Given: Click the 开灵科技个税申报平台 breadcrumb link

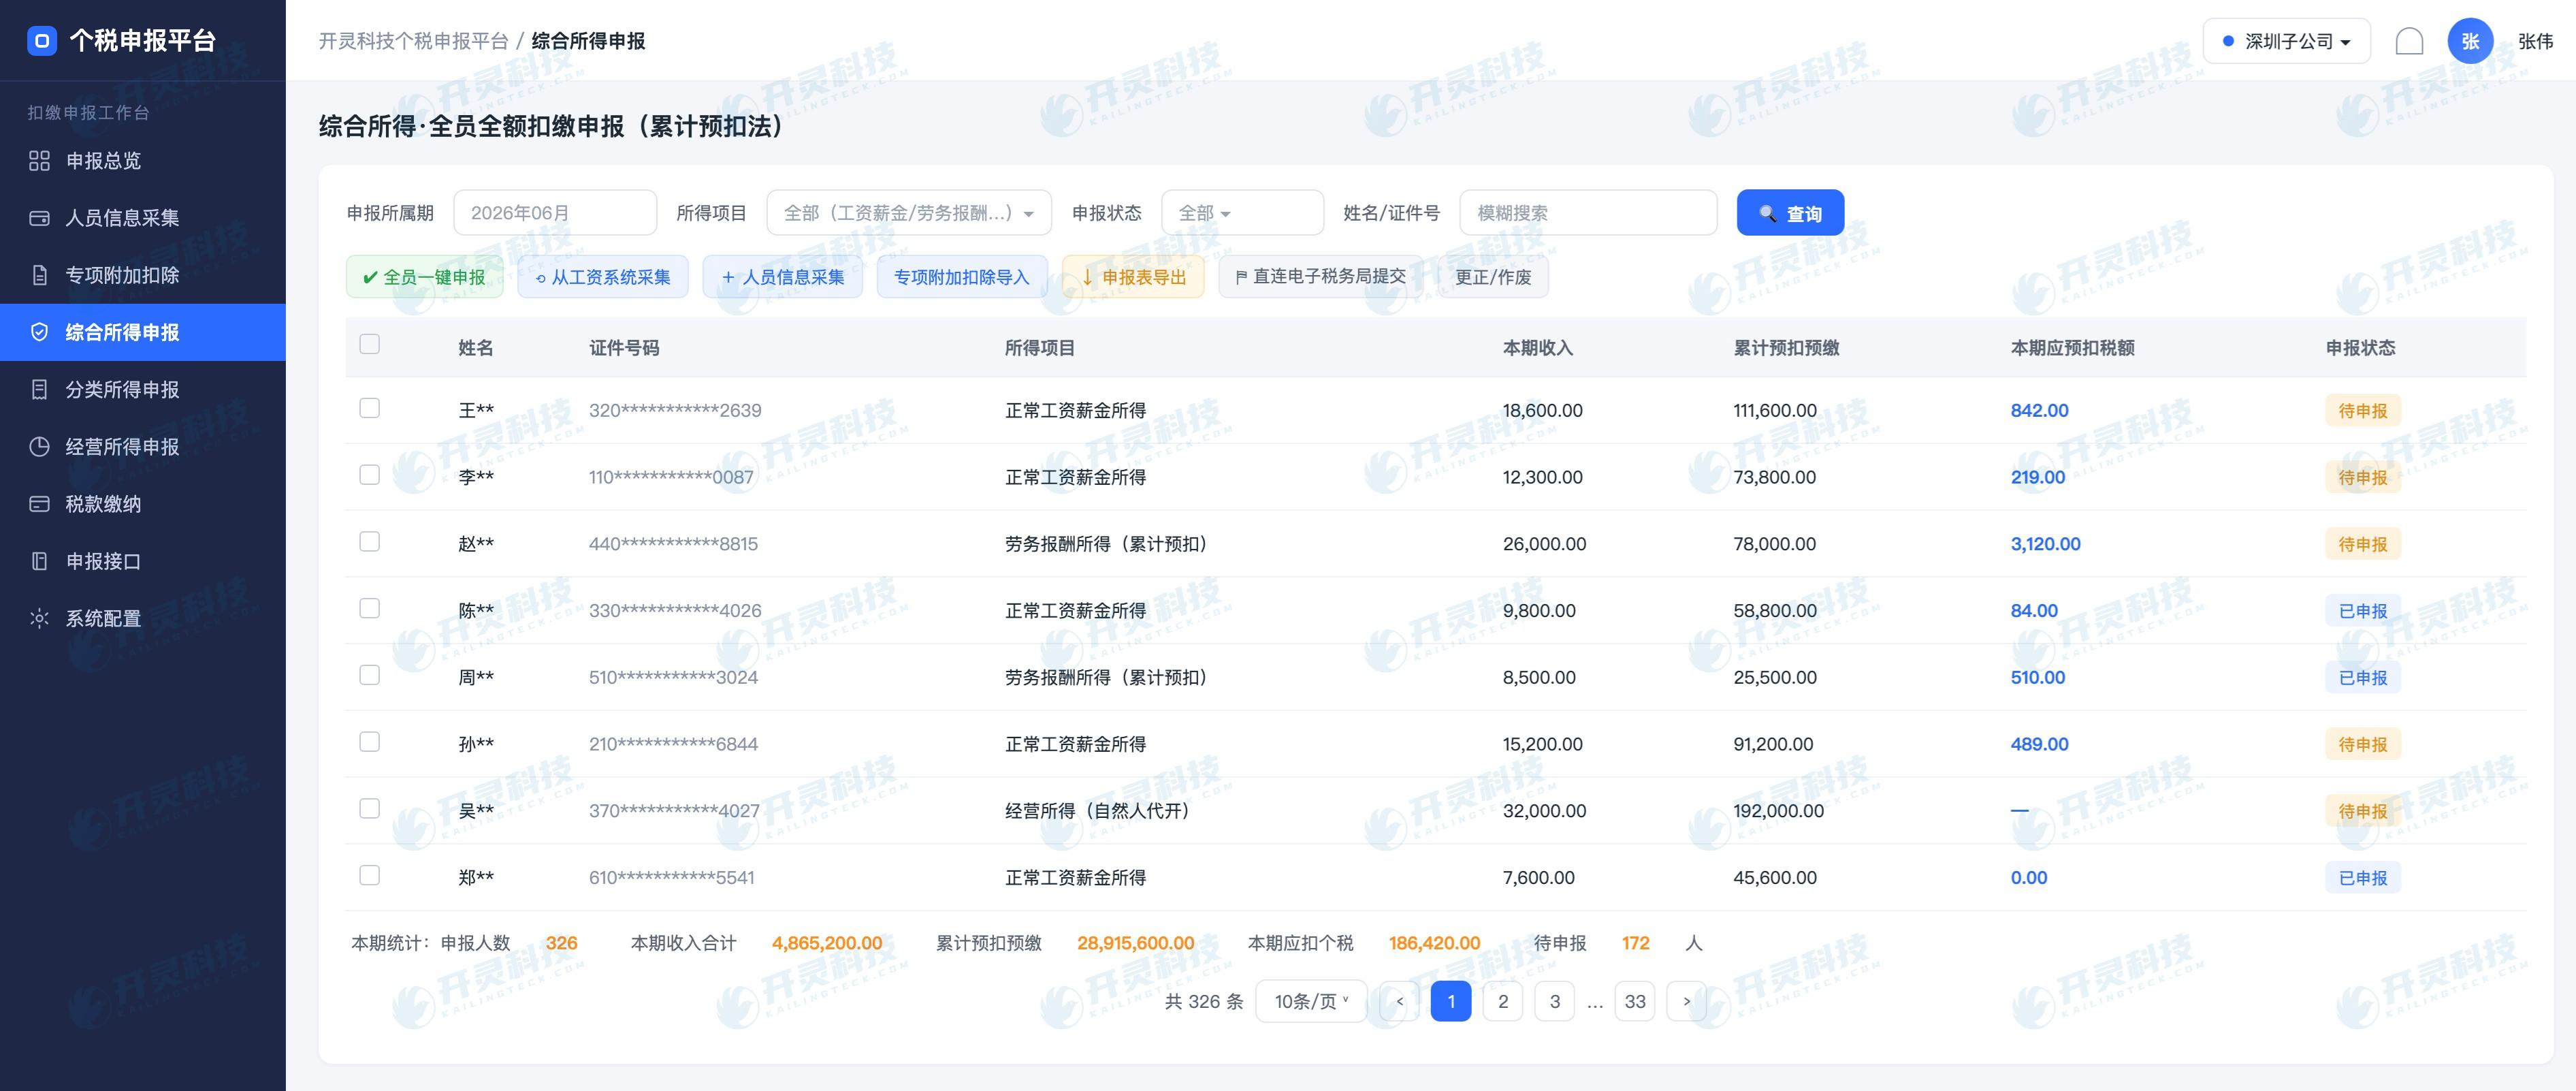Looking at the screenshot, I should [413, 41].
